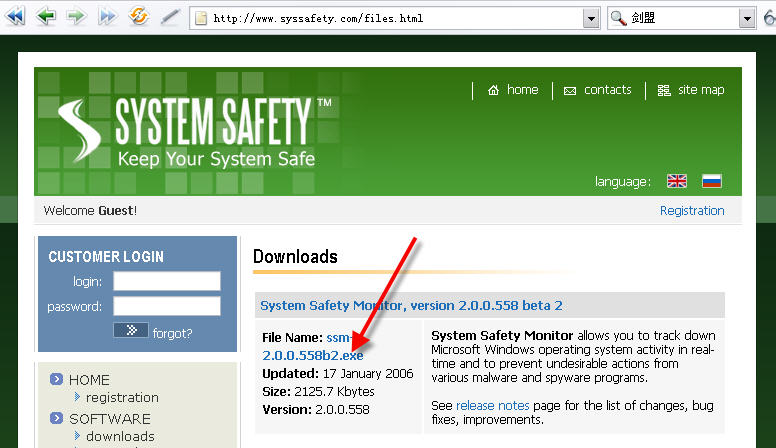Click the login input field
Screen dimensions: 776x448
click(167, 281)
